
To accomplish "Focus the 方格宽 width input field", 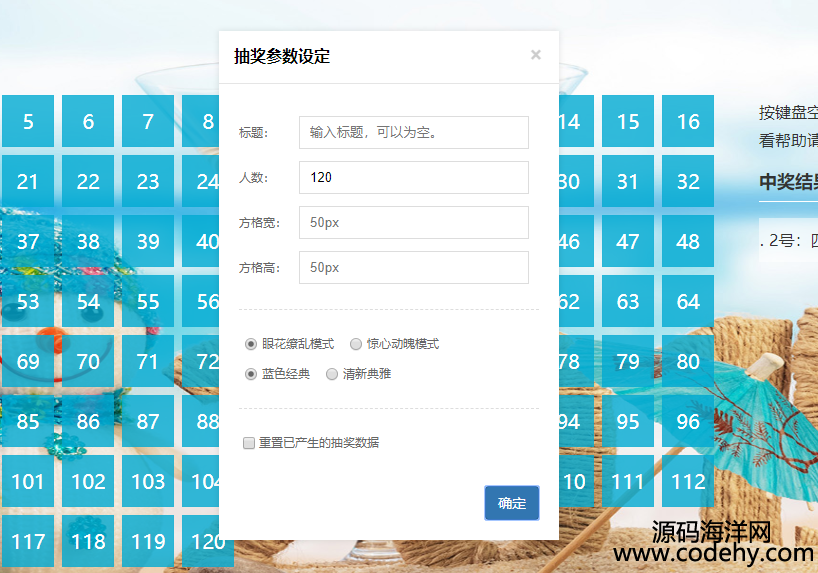I will pos(413,222).
